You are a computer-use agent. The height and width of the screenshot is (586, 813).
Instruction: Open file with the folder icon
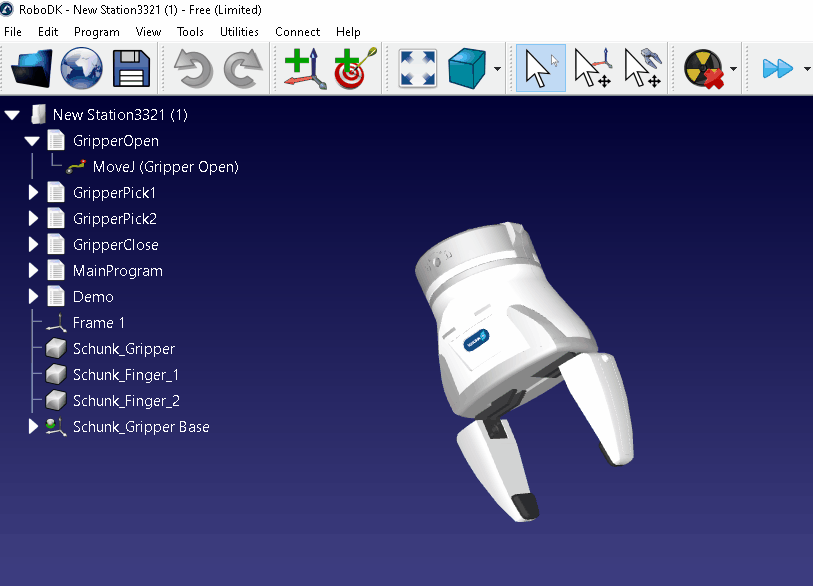tap(32, 68)
